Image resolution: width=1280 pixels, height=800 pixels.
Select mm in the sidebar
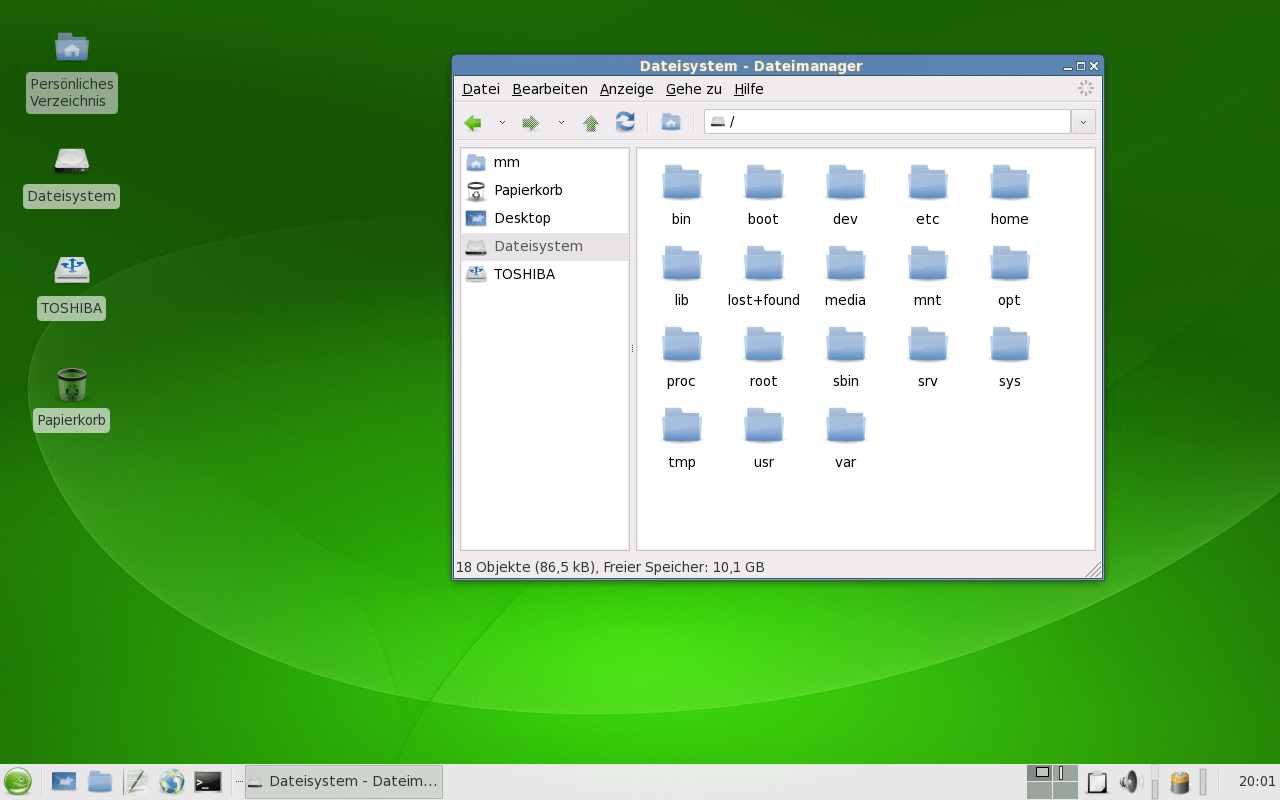pyautogui.click(x=545, y=162)
